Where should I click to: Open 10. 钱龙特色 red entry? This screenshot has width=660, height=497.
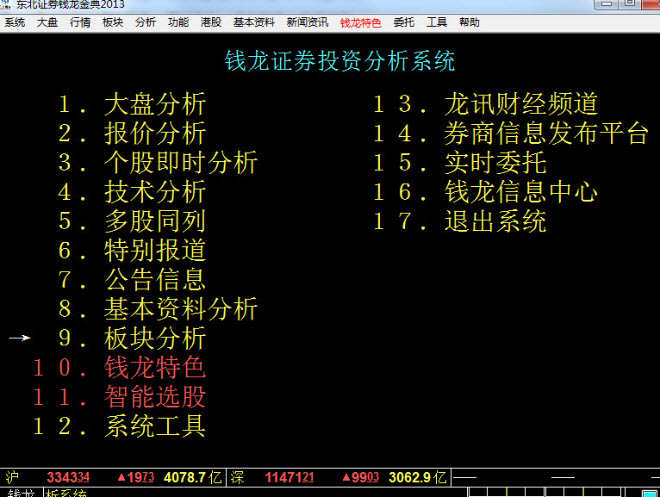[x=120, y=367]
